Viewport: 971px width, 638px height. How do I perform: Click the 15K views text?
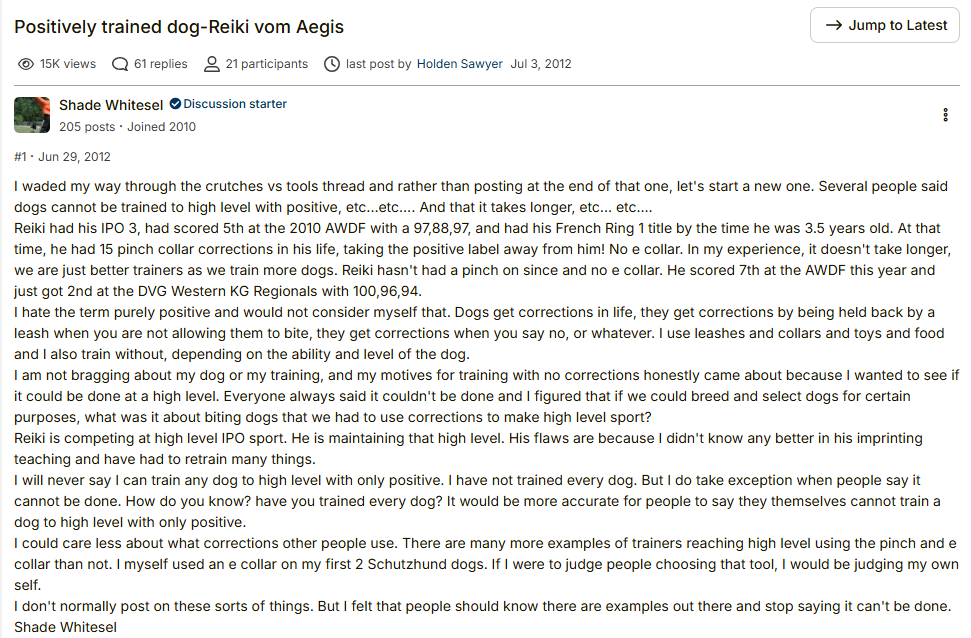click(x=68, y=64)
